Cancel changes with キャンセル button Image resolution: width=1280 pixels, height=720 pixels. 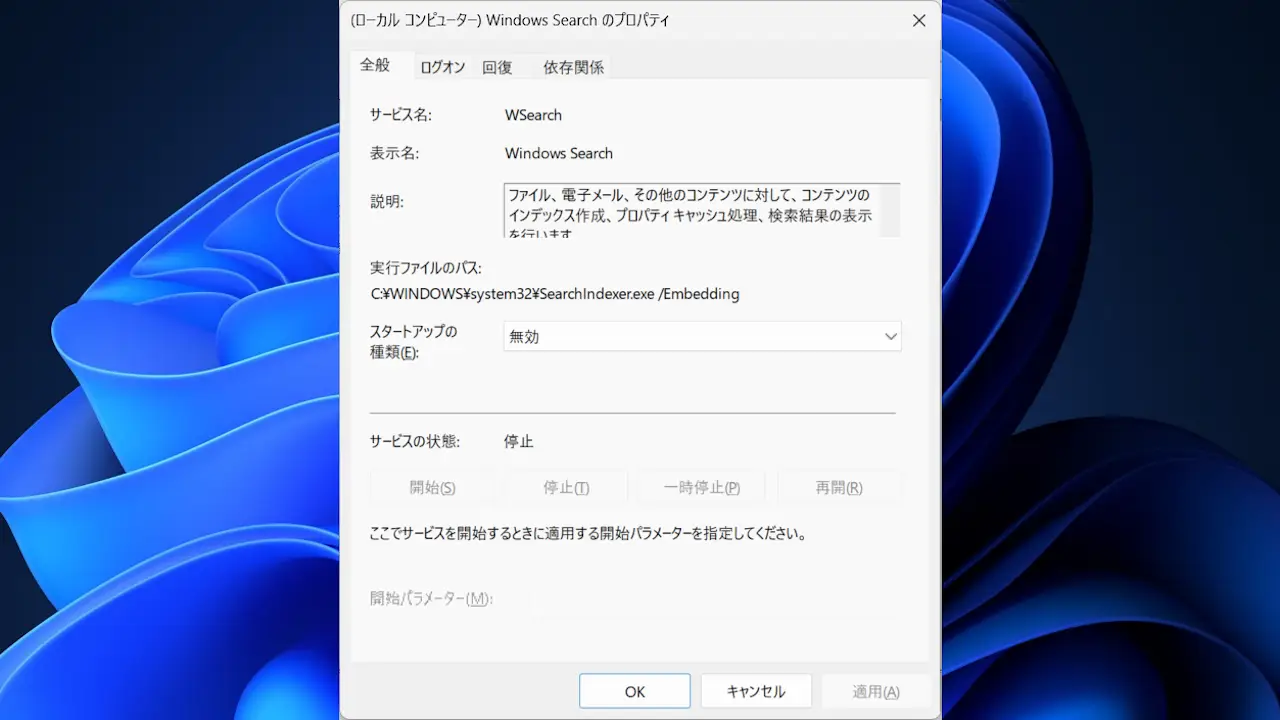coord(755,691)
